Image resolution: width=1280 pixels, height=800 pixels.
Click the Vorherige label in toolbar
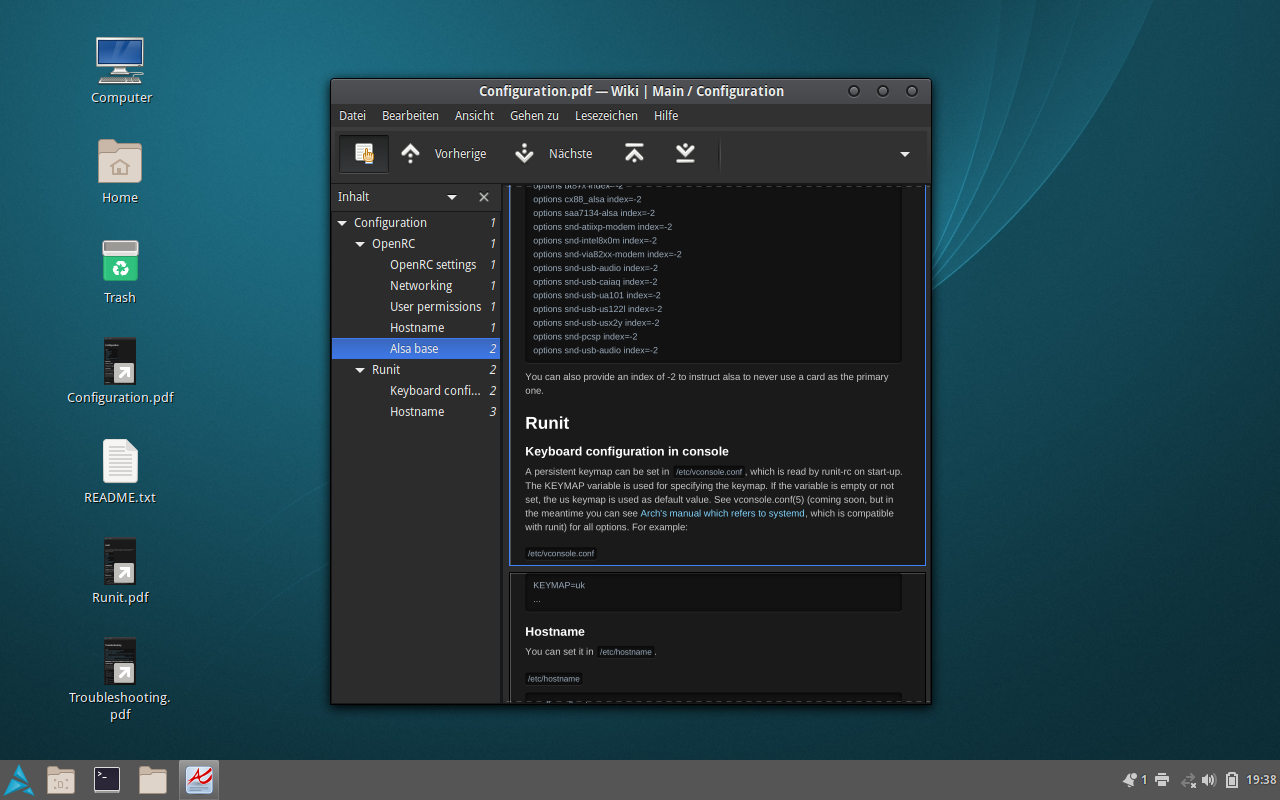460,154
